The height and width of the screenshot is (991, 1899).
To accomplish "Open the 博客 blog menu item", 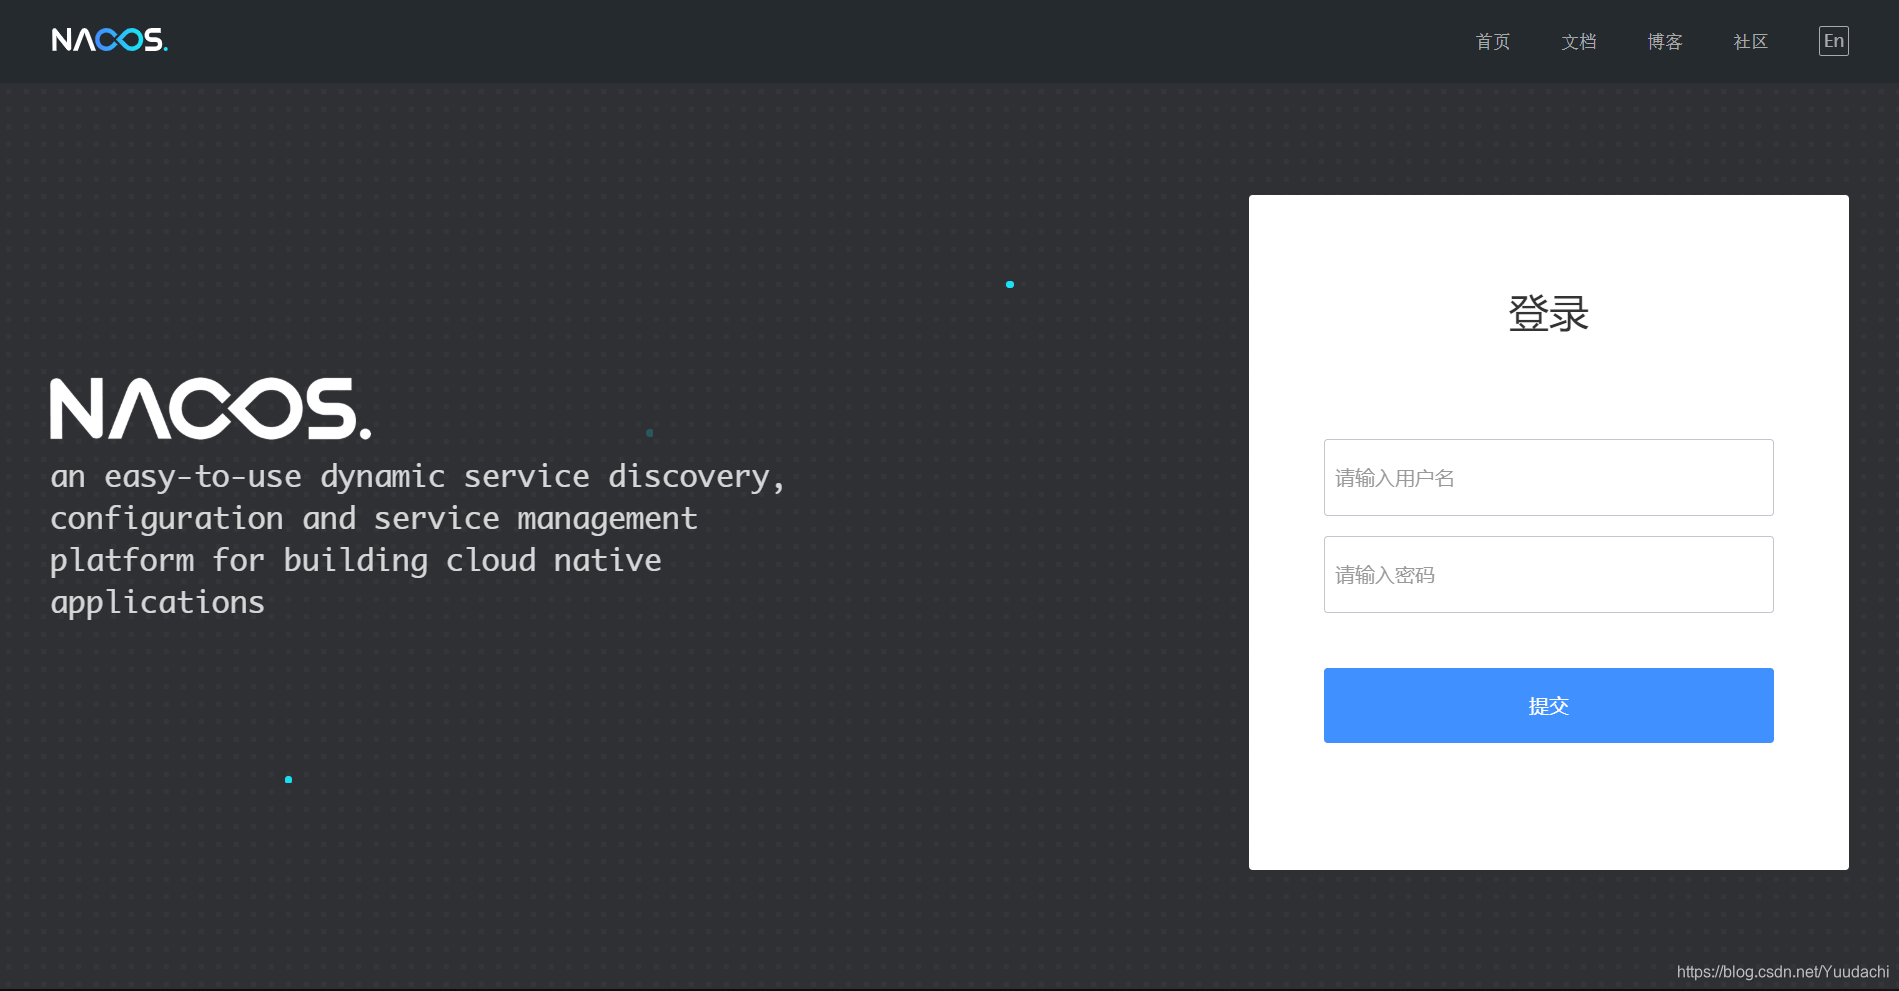I will tap(1665, 41).
